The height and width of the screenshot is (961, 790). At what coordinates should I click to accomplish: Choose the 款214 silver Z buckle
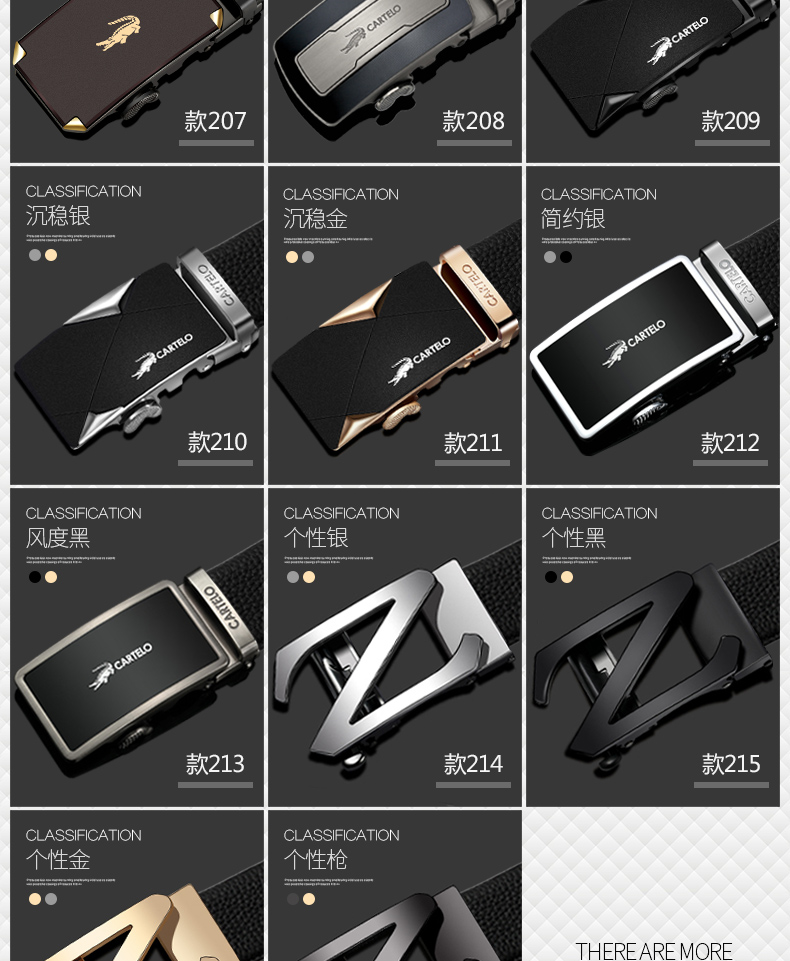pos(395,647)
